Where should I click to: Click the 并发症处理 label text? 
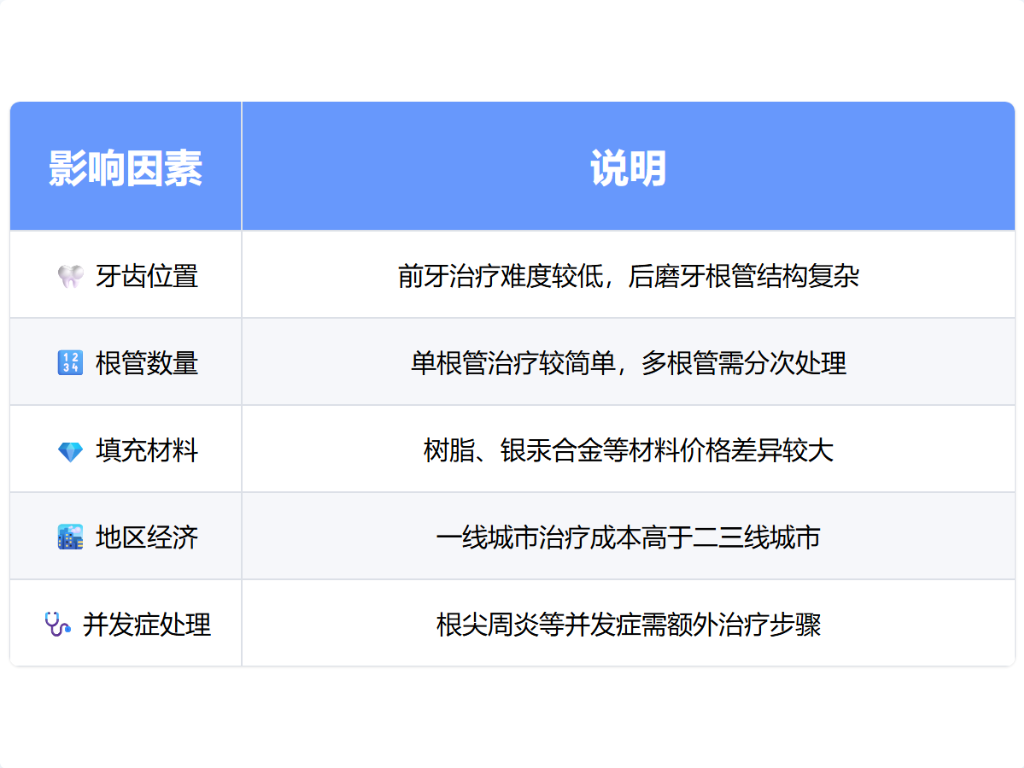click(x=147, y=625)
